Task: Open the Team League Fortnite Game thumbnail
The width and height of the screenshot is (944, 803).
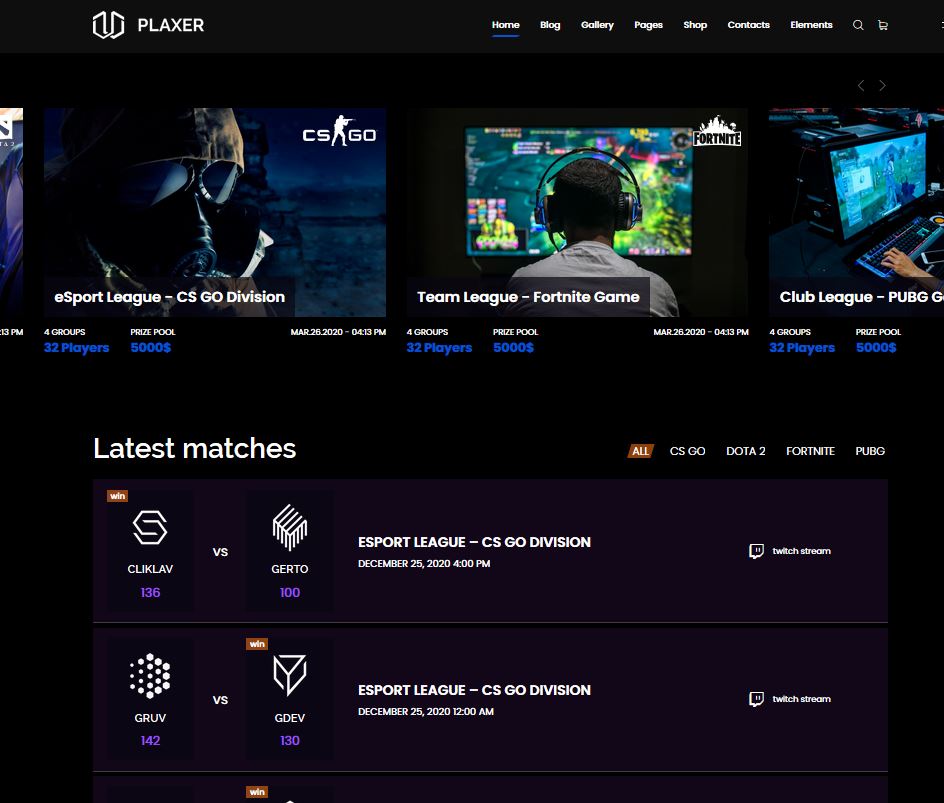Action: click(577, 200)
